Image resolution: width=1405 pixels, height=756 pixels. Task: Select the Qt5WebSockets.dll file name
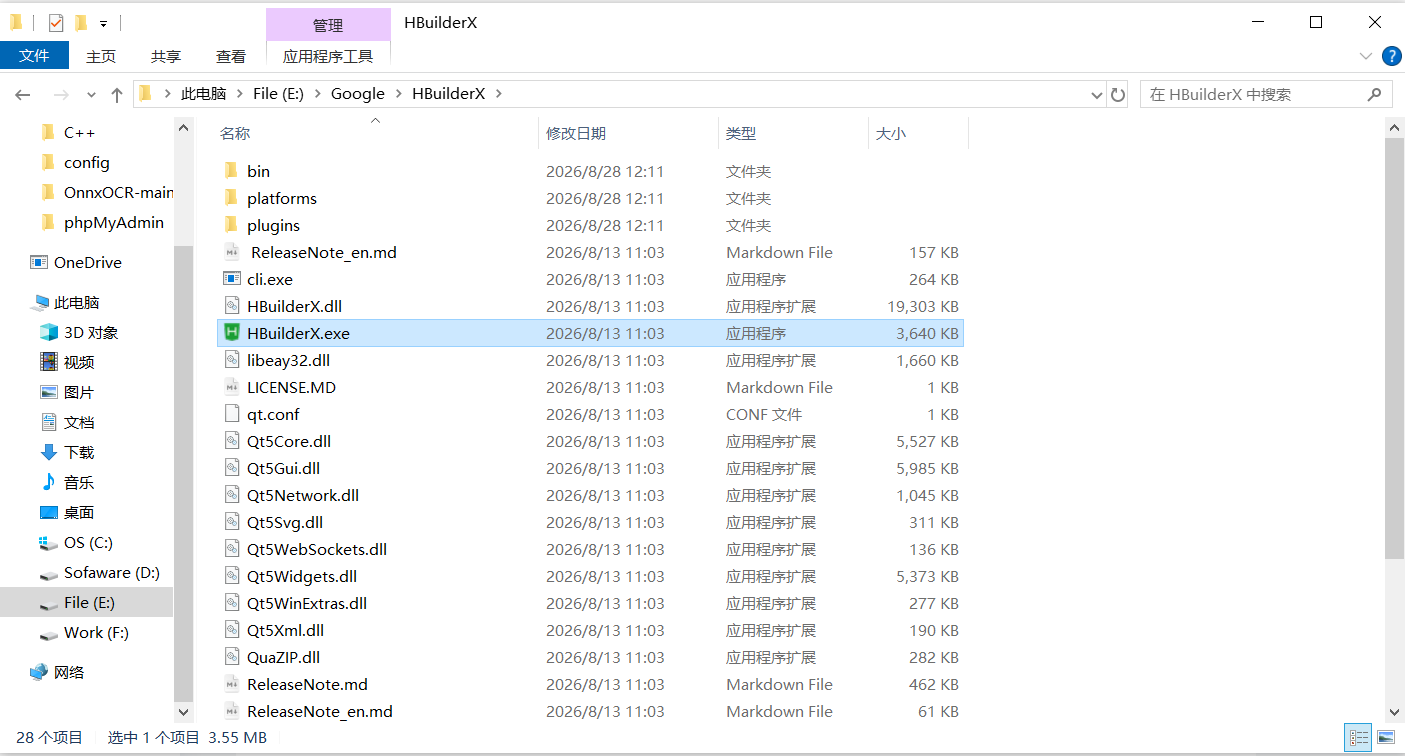pos(317,549)
